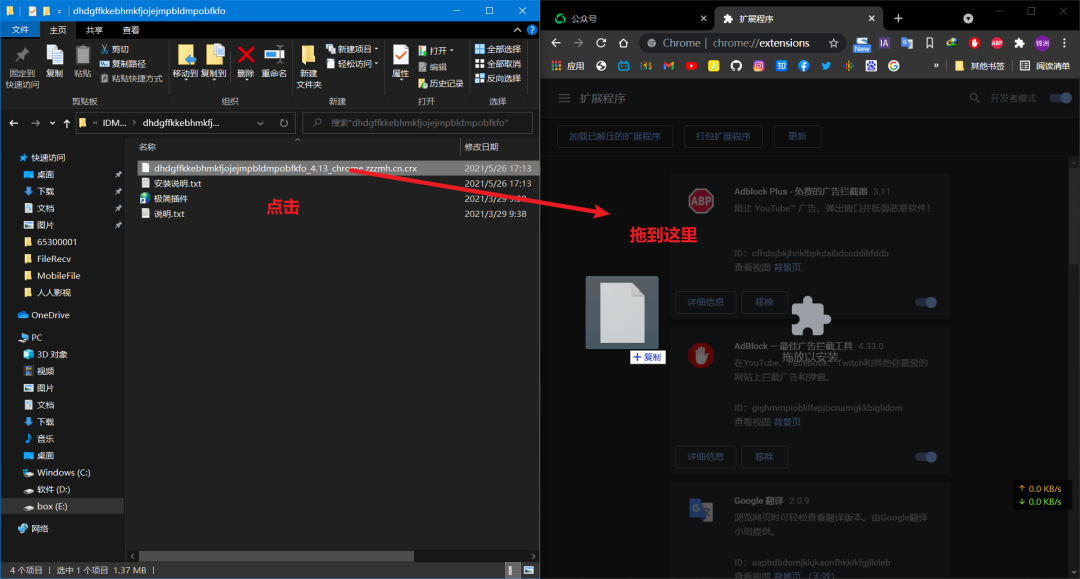Click Select all (全部选择) in ribbon
The height and width of the screenshot is (579, 1080).
click(497, 50)
